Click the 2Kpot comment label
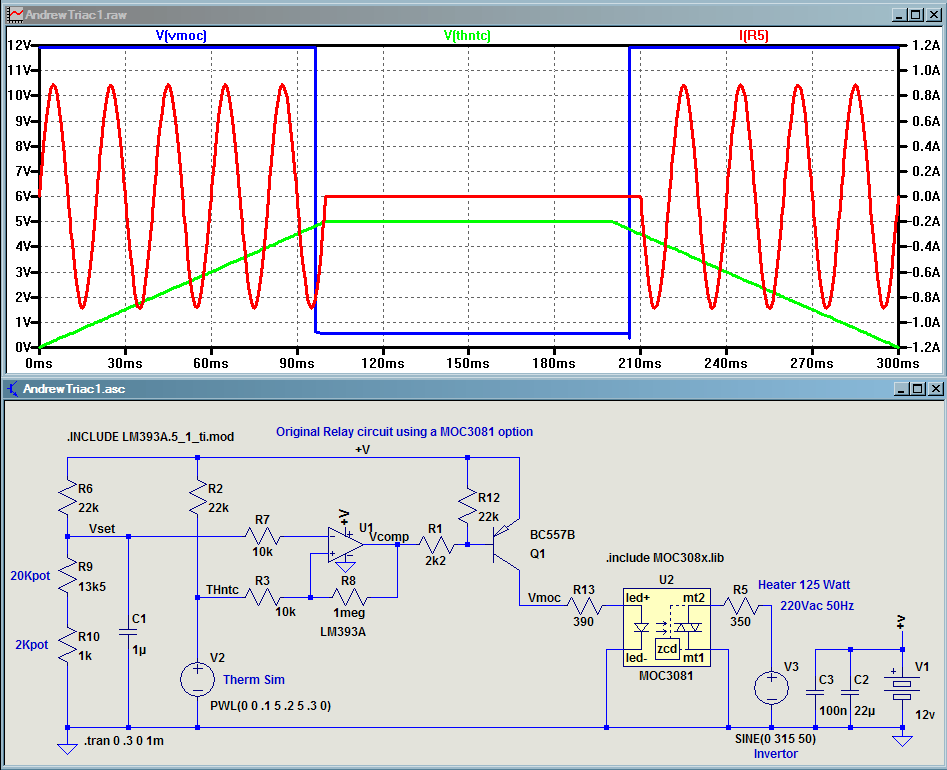The width and height of the screenshot is (947, 770). pyautogui.click(x=31, y=644)
